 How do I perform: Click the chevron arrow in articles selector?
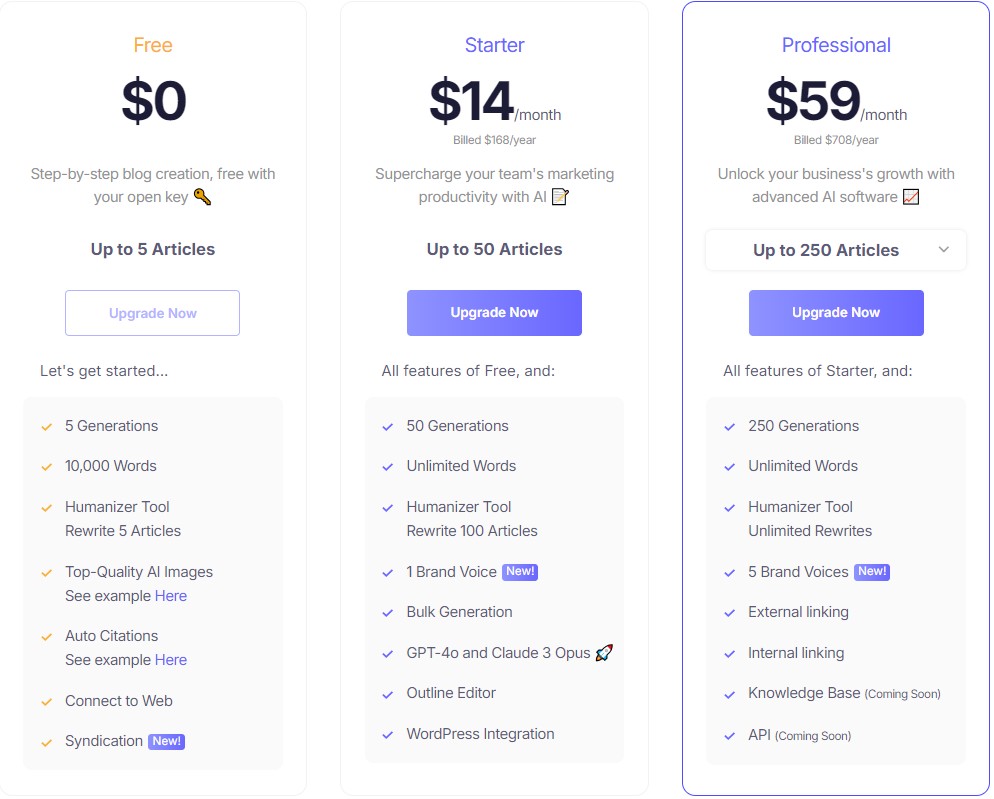pos(944,250)
